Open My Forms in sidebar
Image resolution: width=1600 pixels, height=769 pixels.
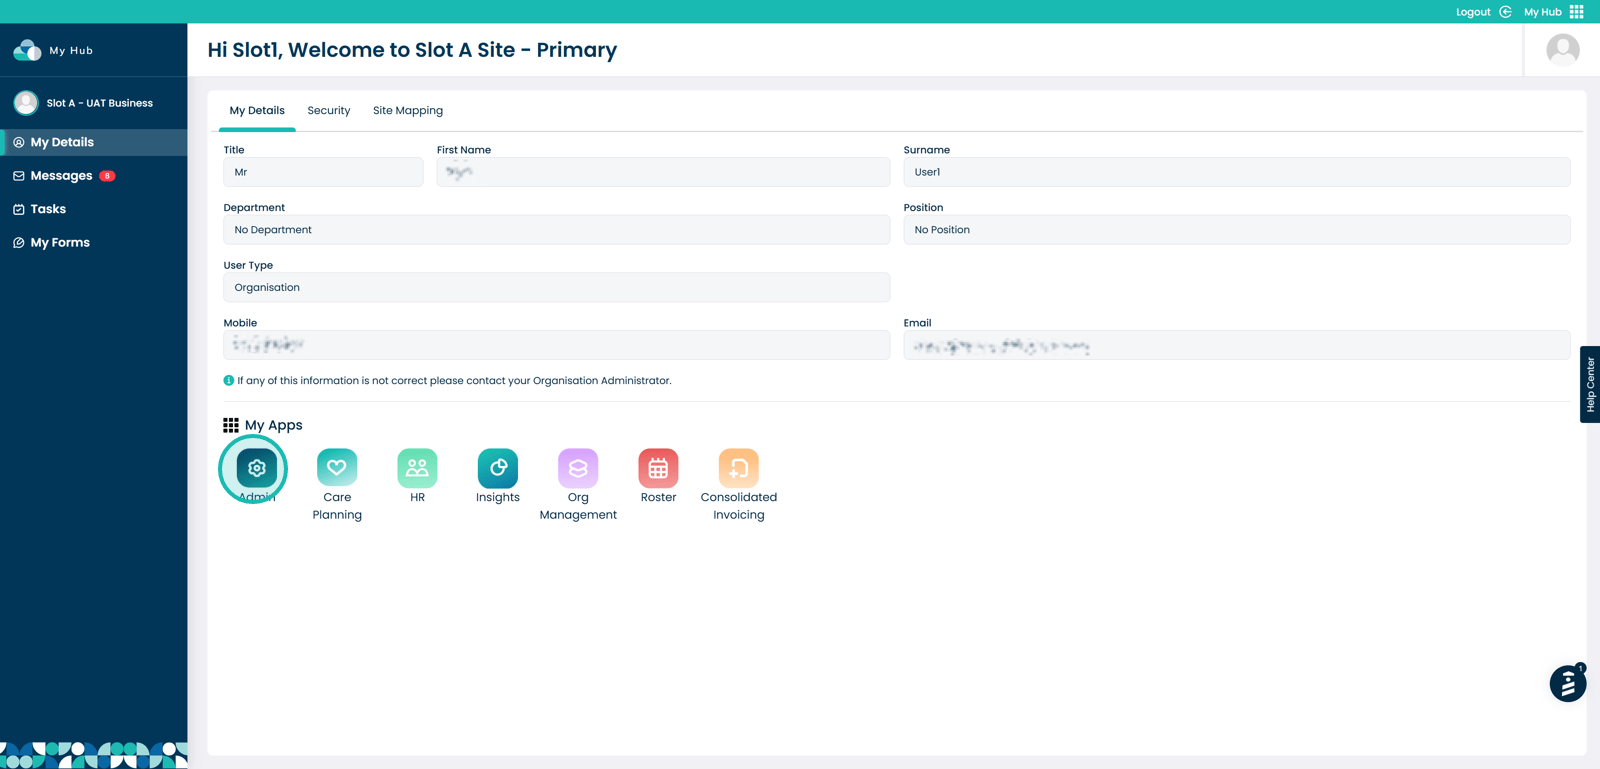point(60,243)
